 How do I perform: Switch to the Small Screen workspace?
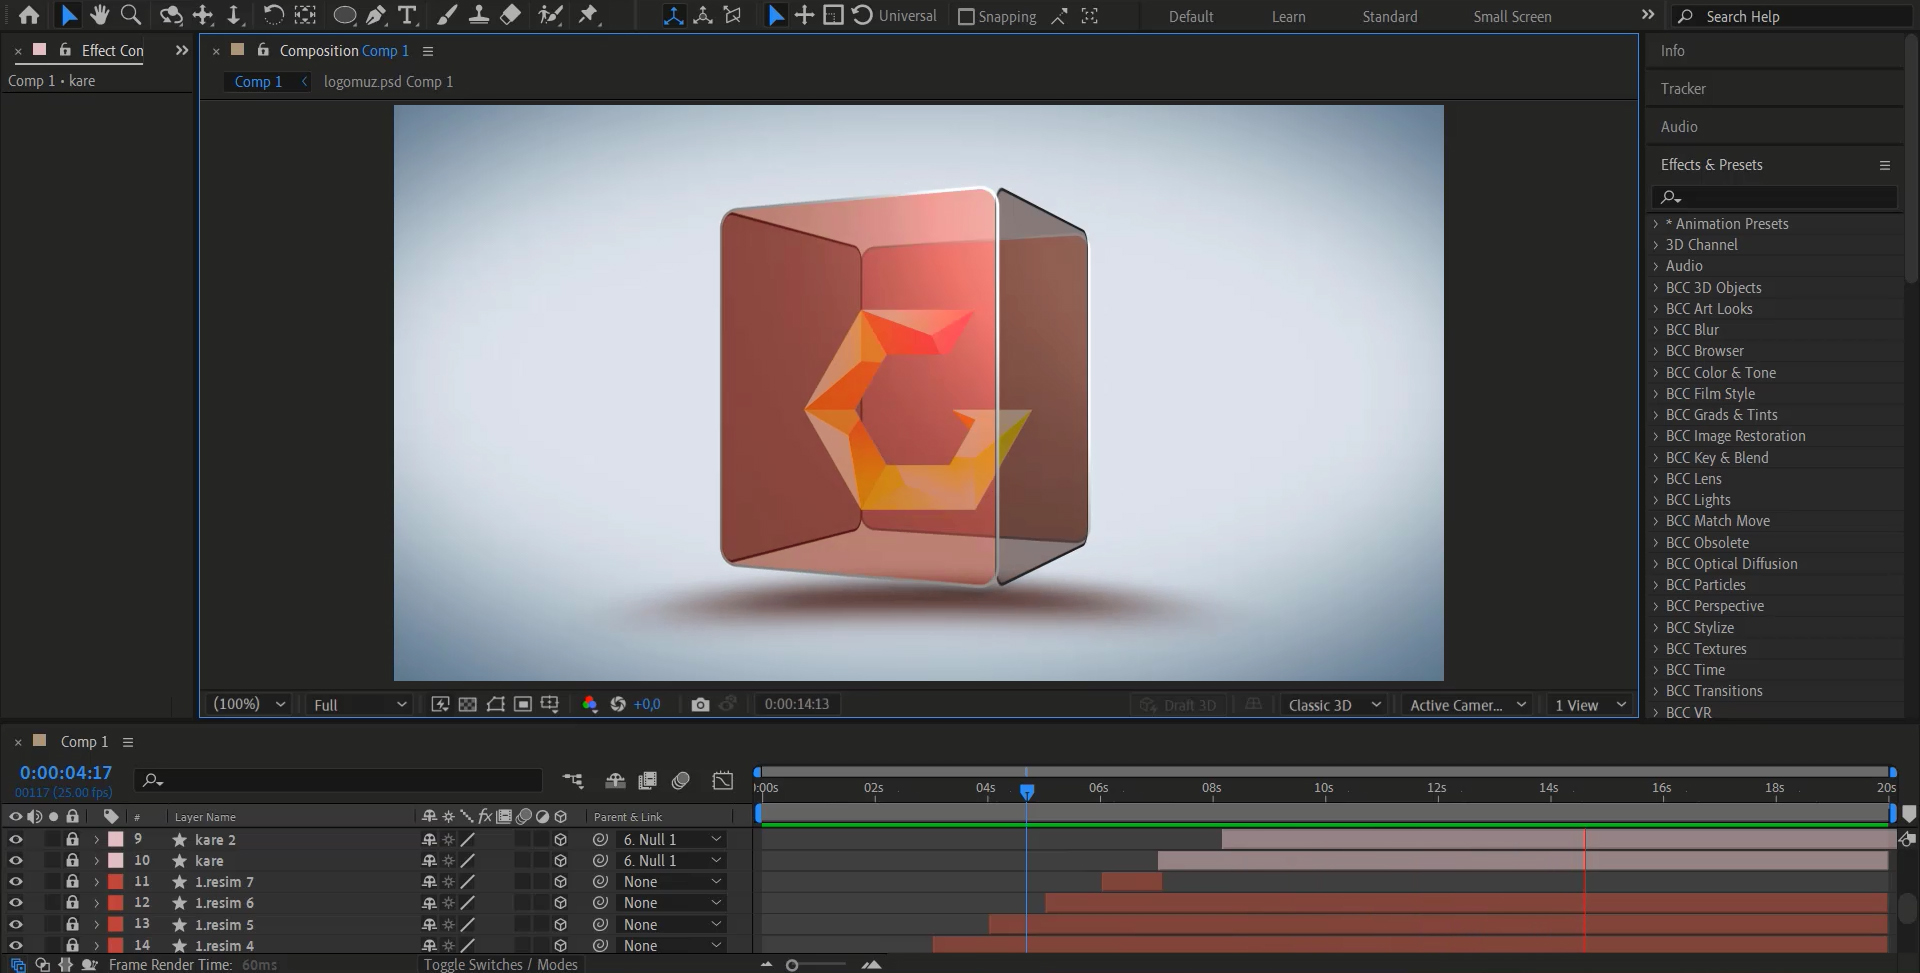point(1512,17)
